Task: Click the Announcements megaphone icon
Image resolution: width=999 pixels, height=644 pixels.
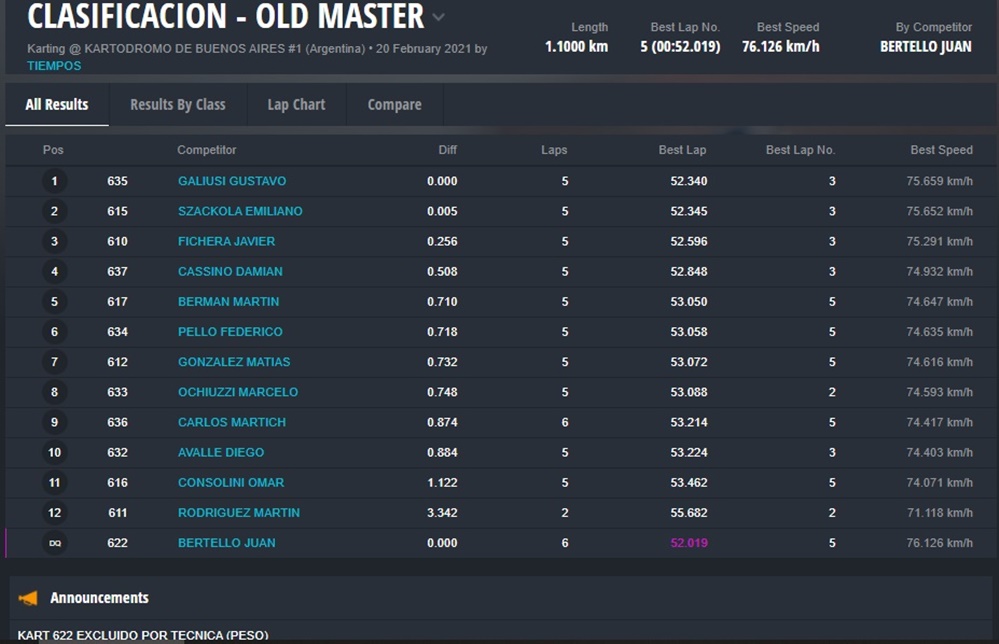Action: (28, 598)
